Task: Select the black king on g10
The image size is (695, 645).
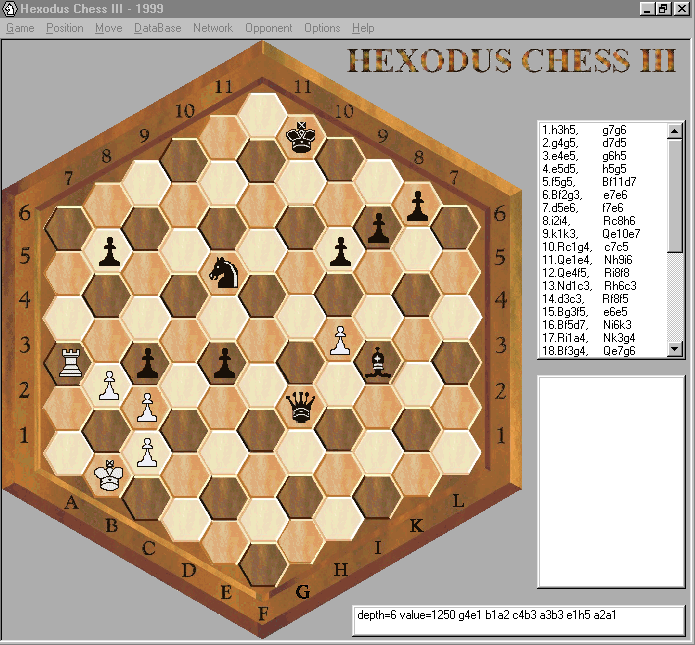Action: [x=301, y=137]
